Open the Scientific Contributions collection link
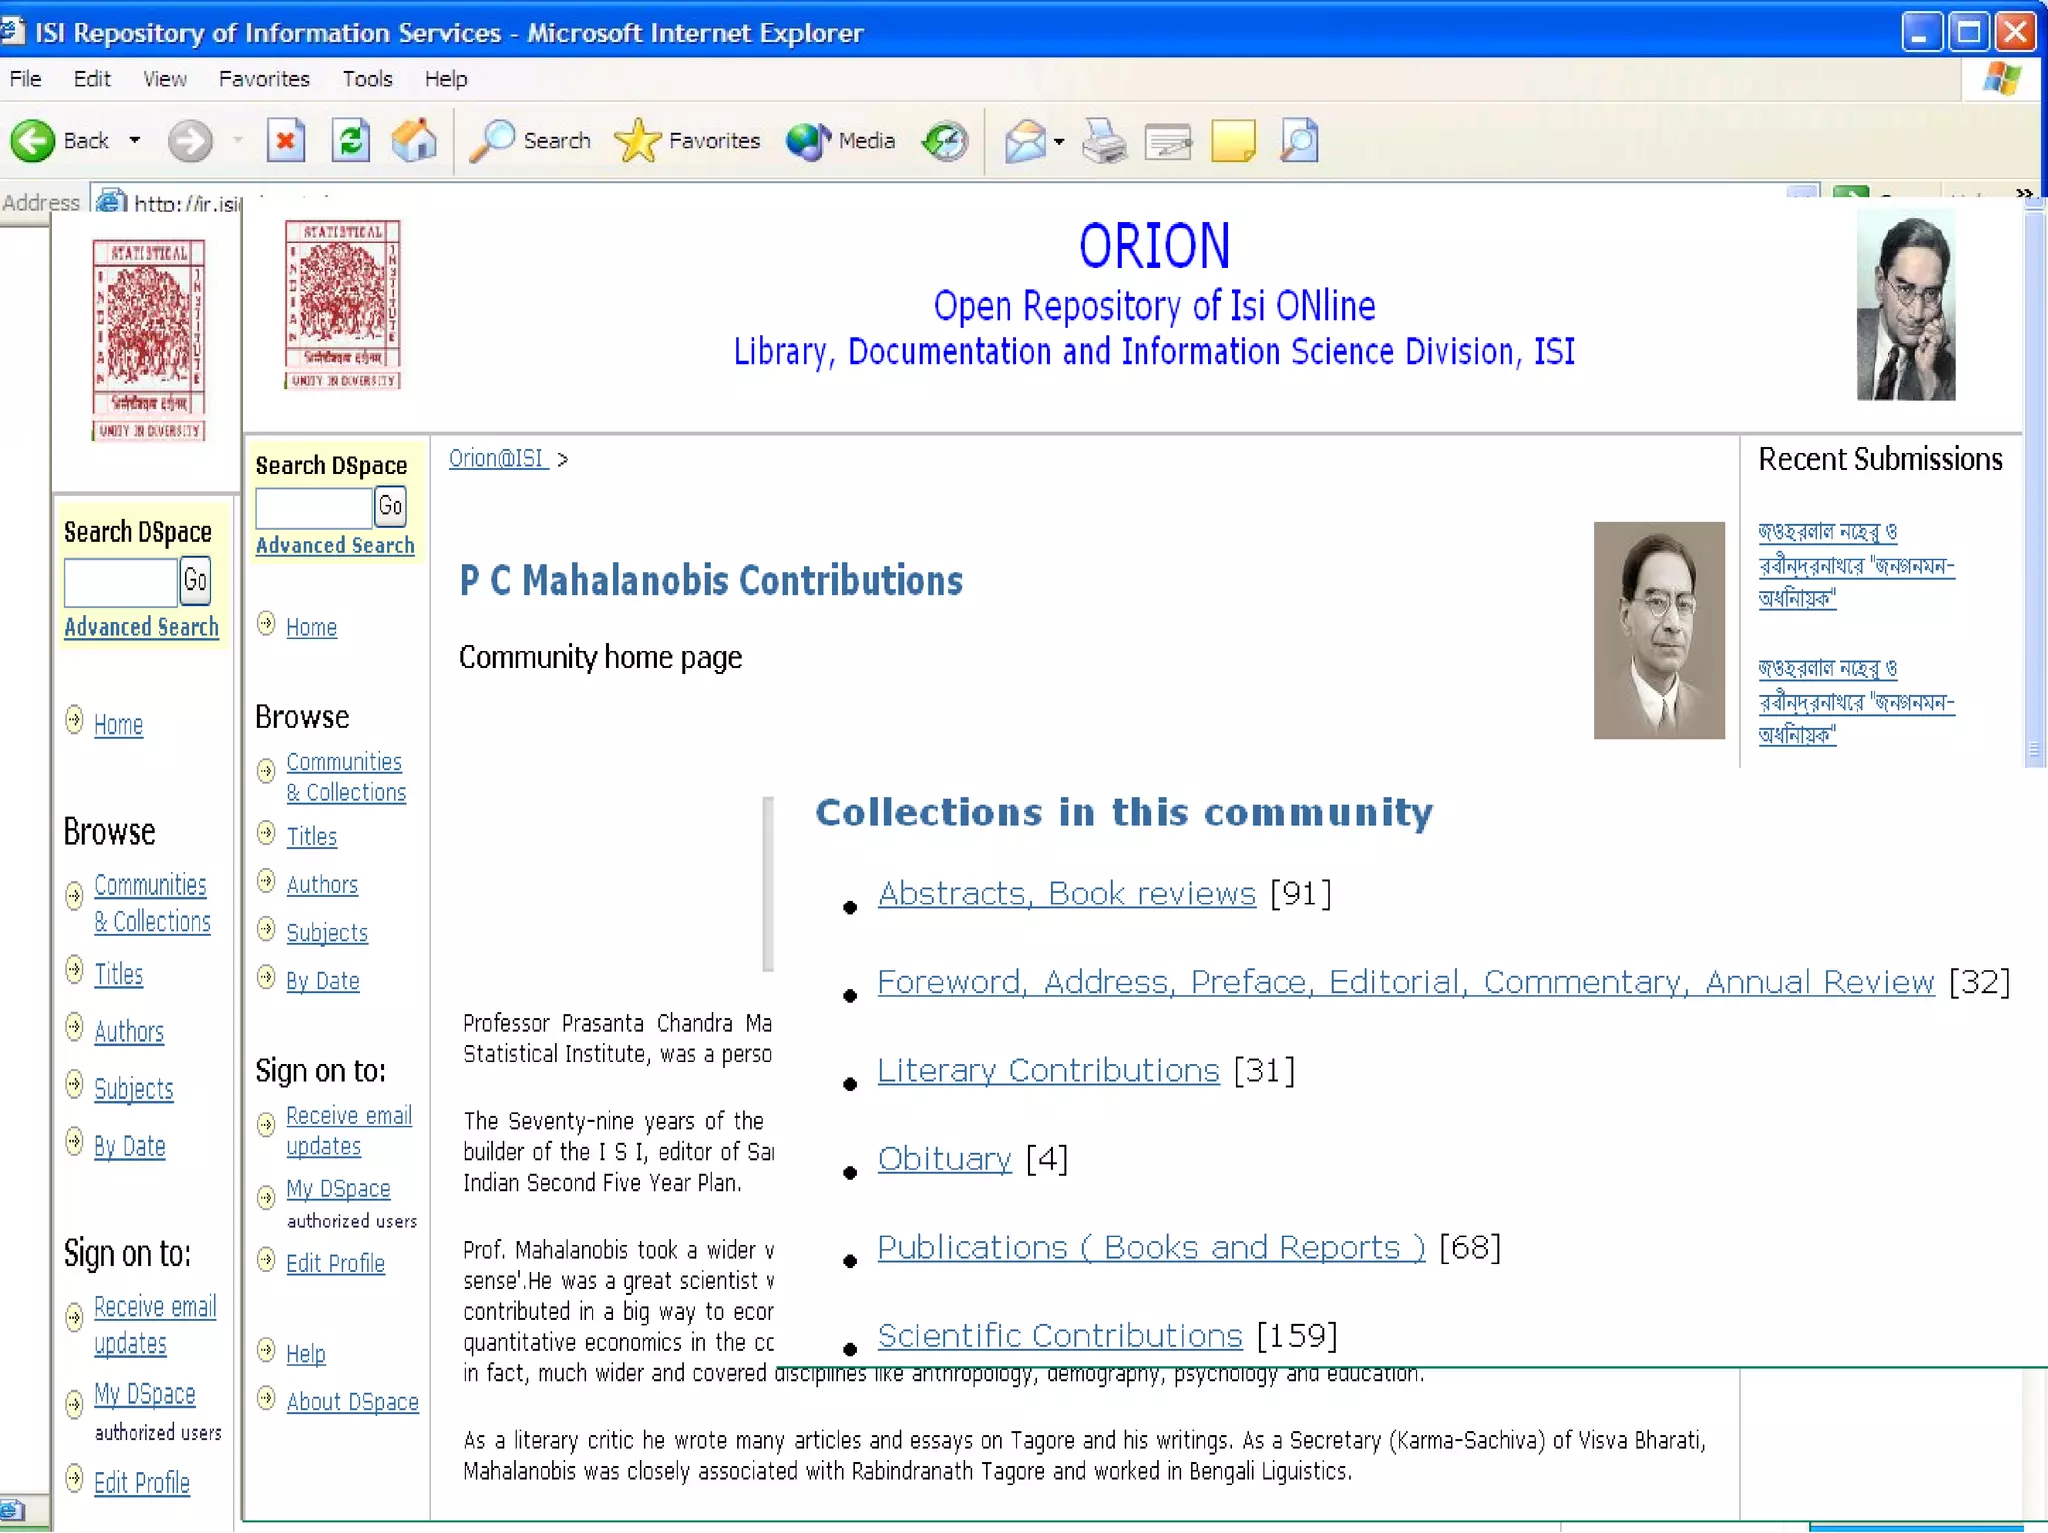Image resolution: width=2048 pixels, height=1533 pixels. 1059,1336
